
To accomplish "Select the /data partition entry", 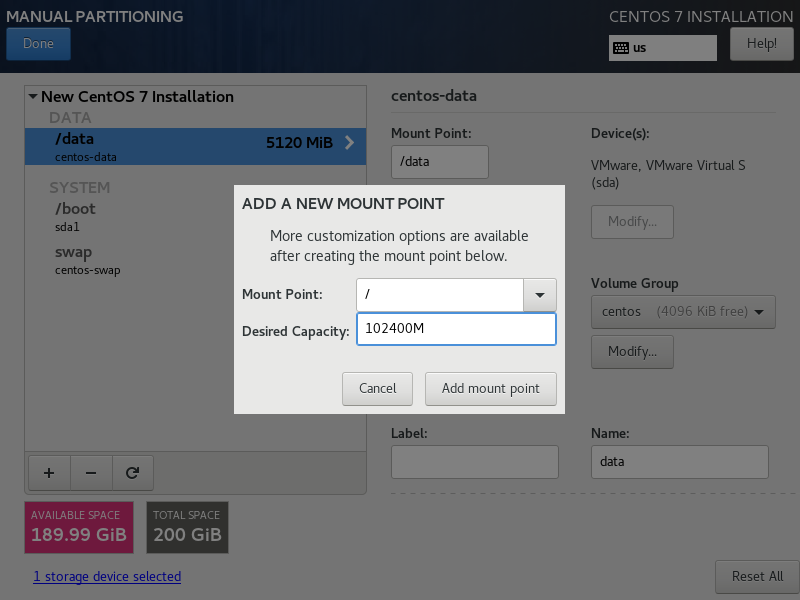I will coord(195,146).
